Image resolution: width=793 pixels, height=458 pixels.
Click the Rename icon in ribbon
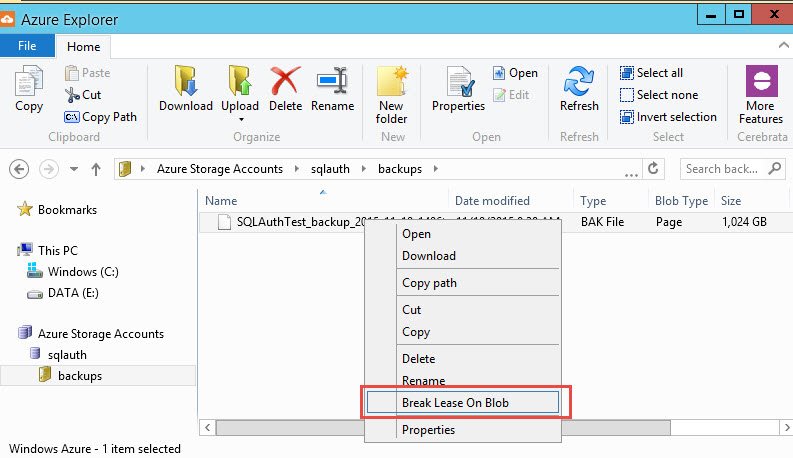(x=332, y=81)
